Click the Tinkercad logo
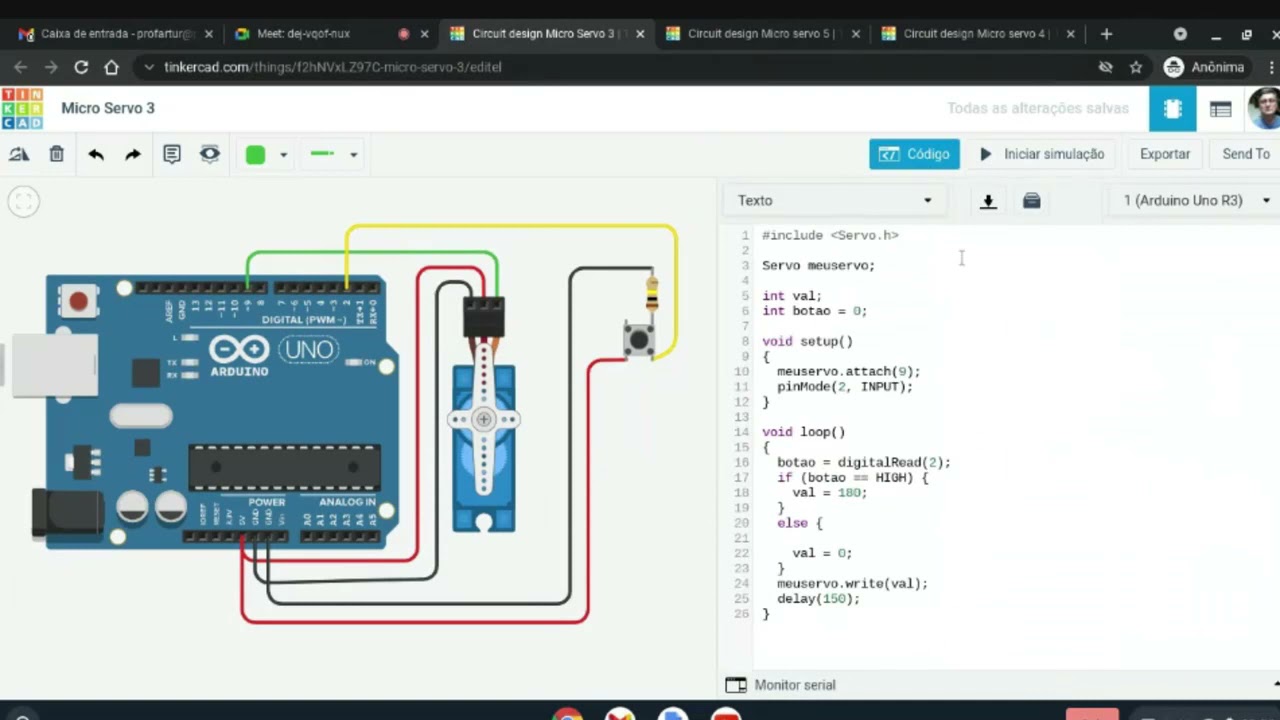Screen dimensions: 1280x720 pos(22,108)
